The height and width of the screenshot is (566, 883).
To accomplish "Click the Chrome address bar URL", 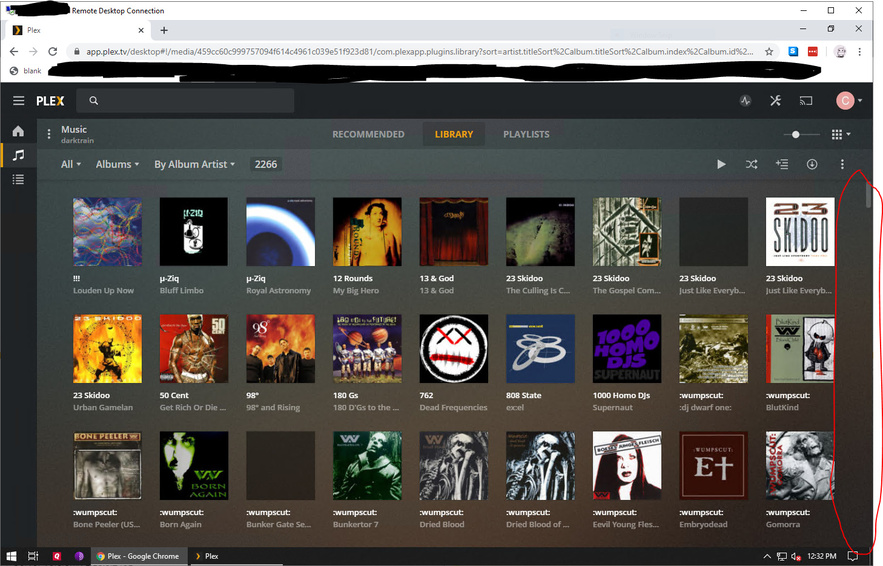I will tap(419, 51).
